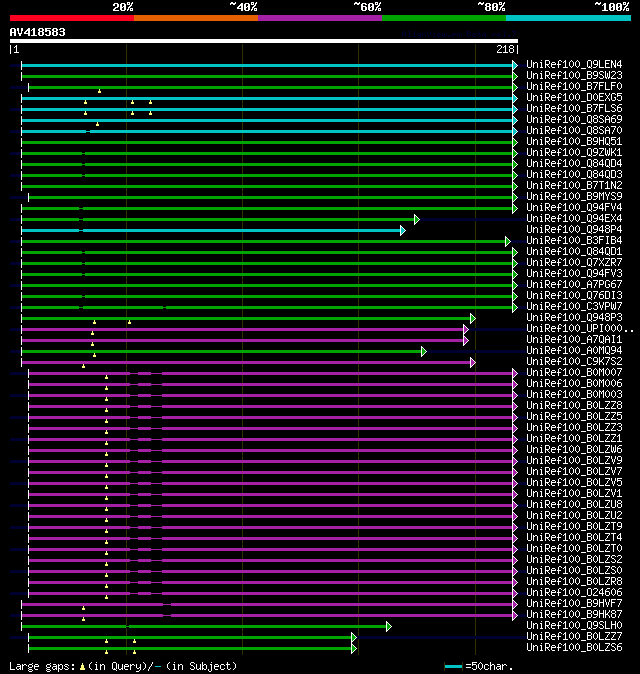Select the UniRef100_Q8SA70 label
This screenshot has height=674, width=640.
point(574,131)
